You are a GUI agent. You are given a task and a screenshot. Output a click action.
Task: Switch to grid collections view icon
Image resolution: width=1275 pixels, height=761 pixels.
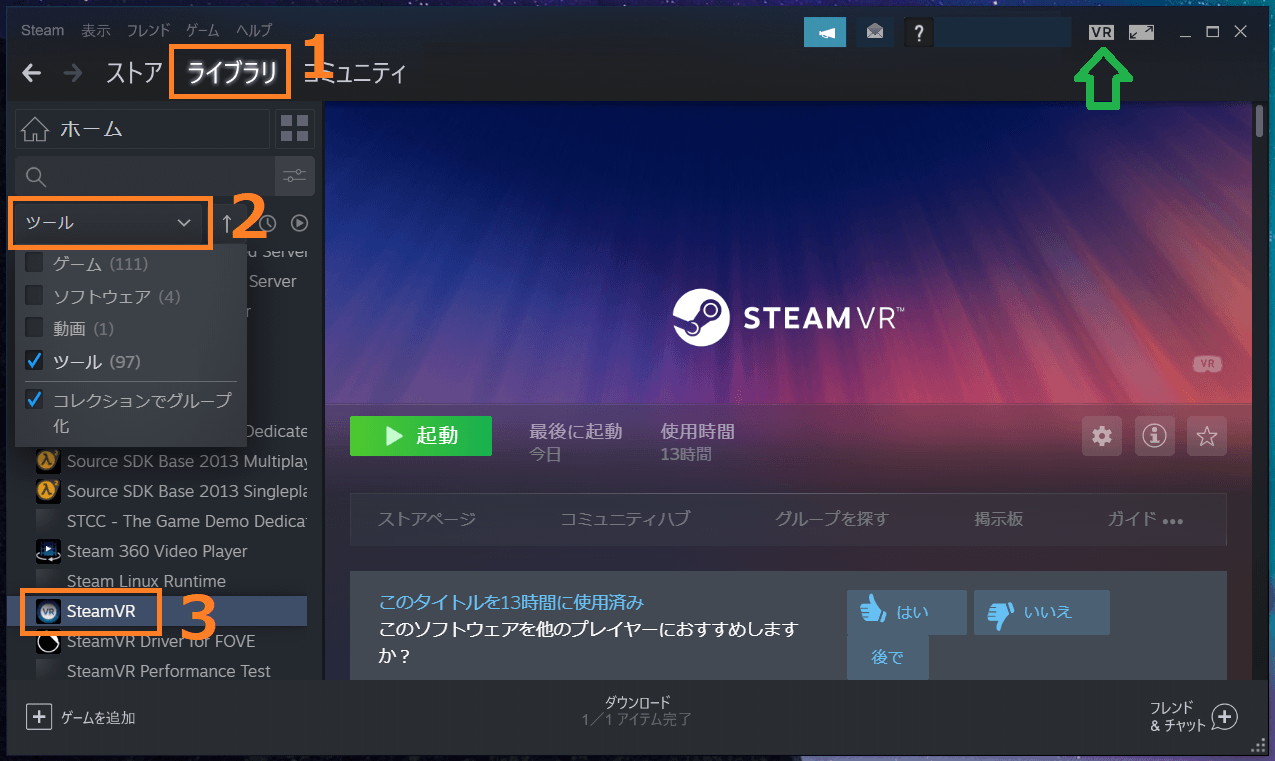click(x=295, y=129)
